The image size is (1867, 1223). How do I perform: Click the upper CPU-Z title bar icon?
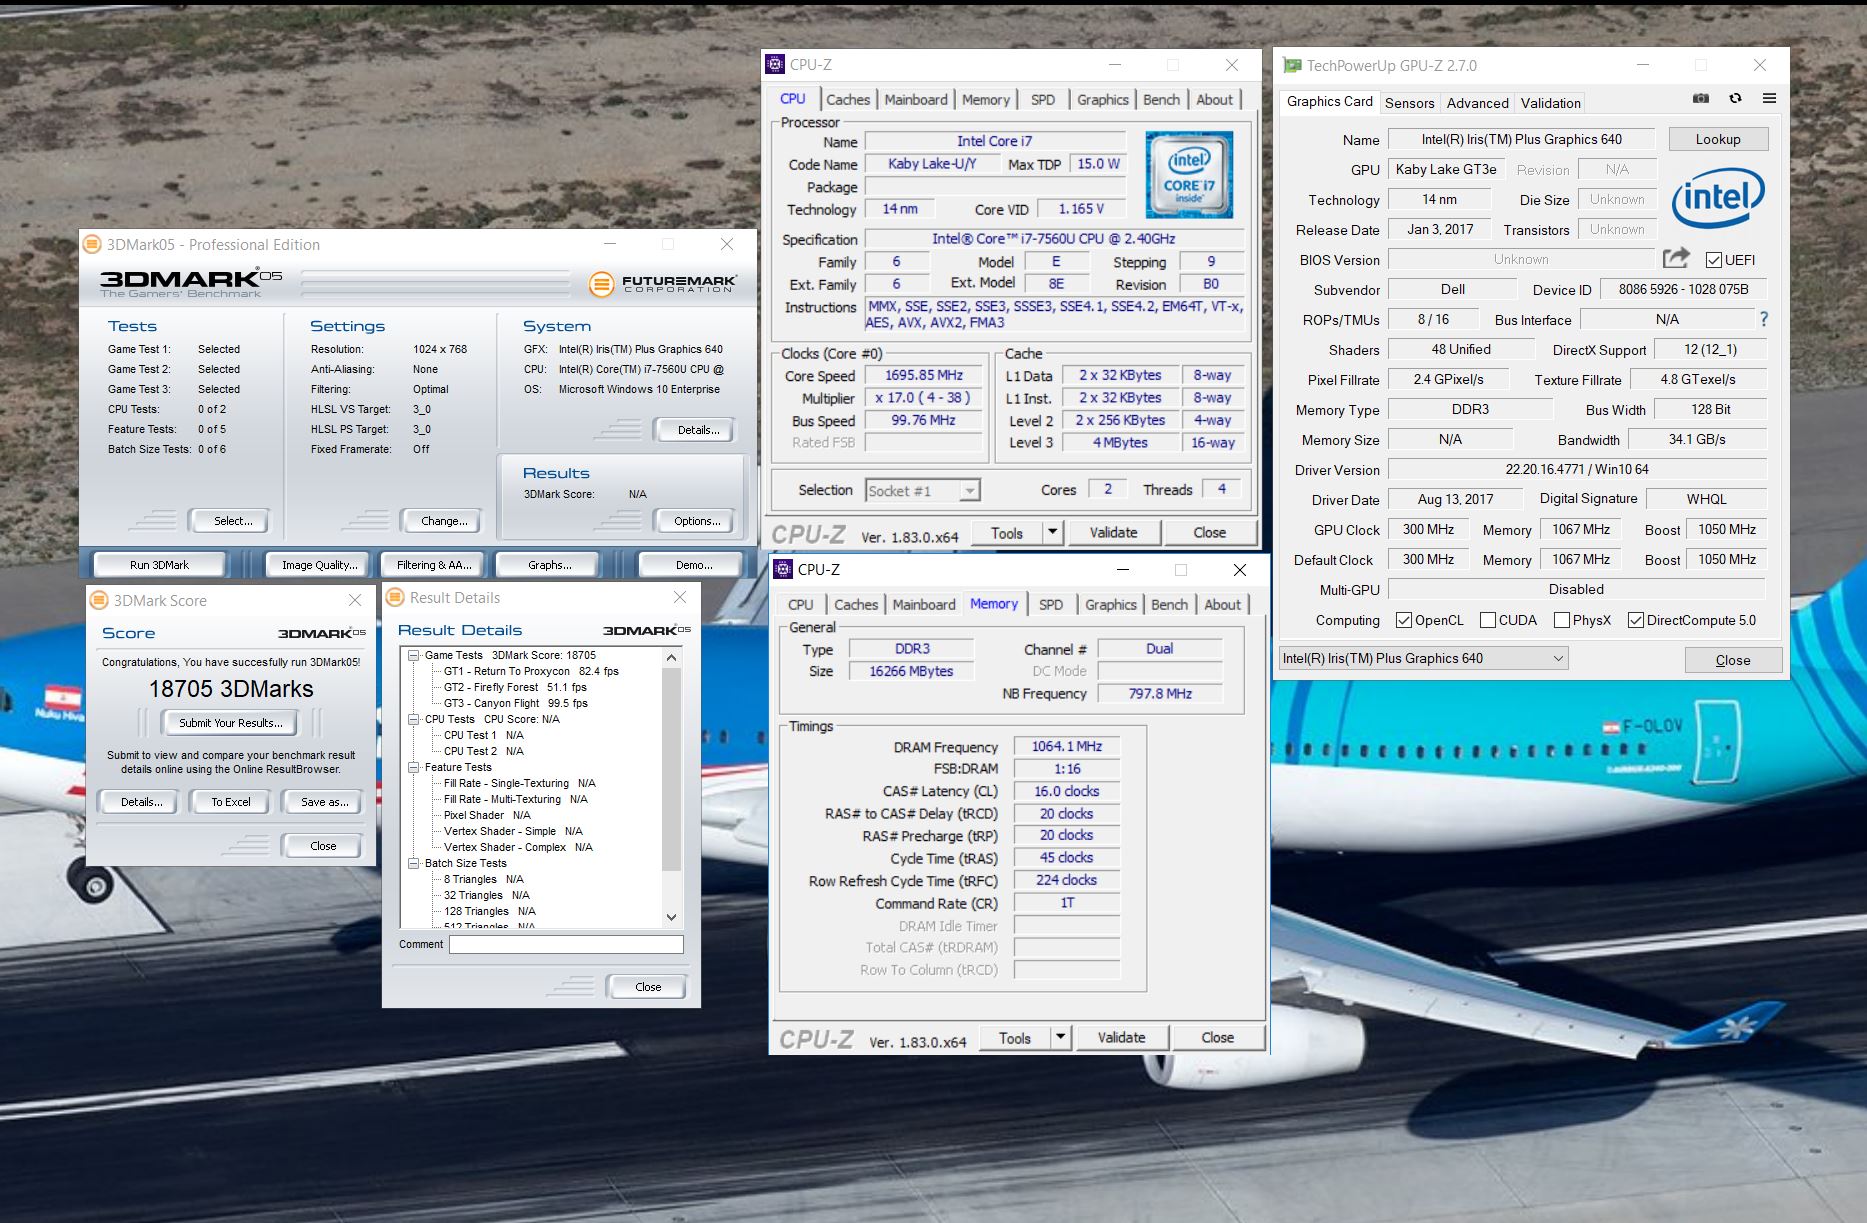(x=774, y=64)
